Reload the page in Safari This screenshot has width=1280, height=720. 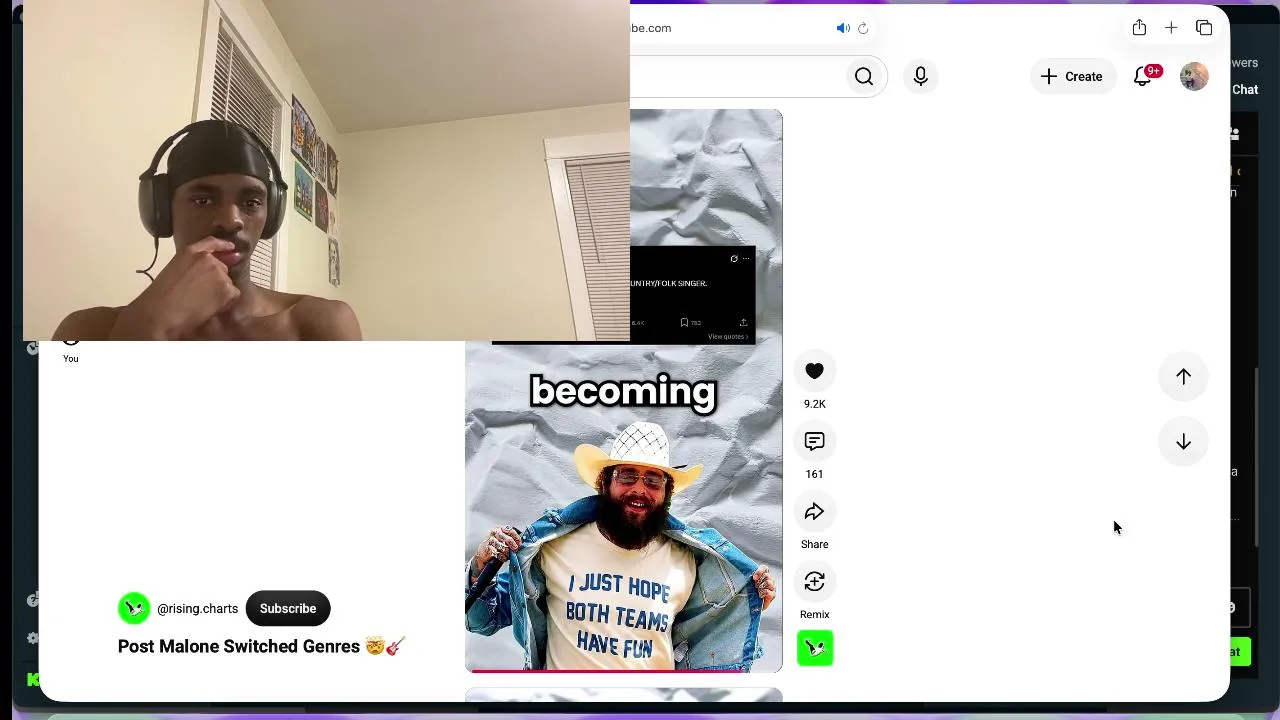tap(863, 28)
